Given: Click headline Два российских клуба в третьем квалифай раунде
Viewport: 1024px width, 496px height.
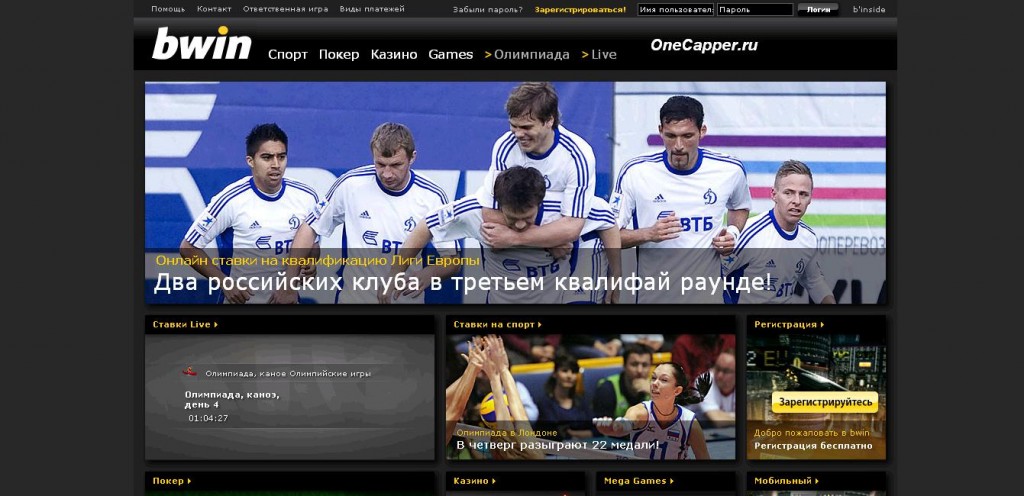Looking at the screenshot, I should 462,283.
